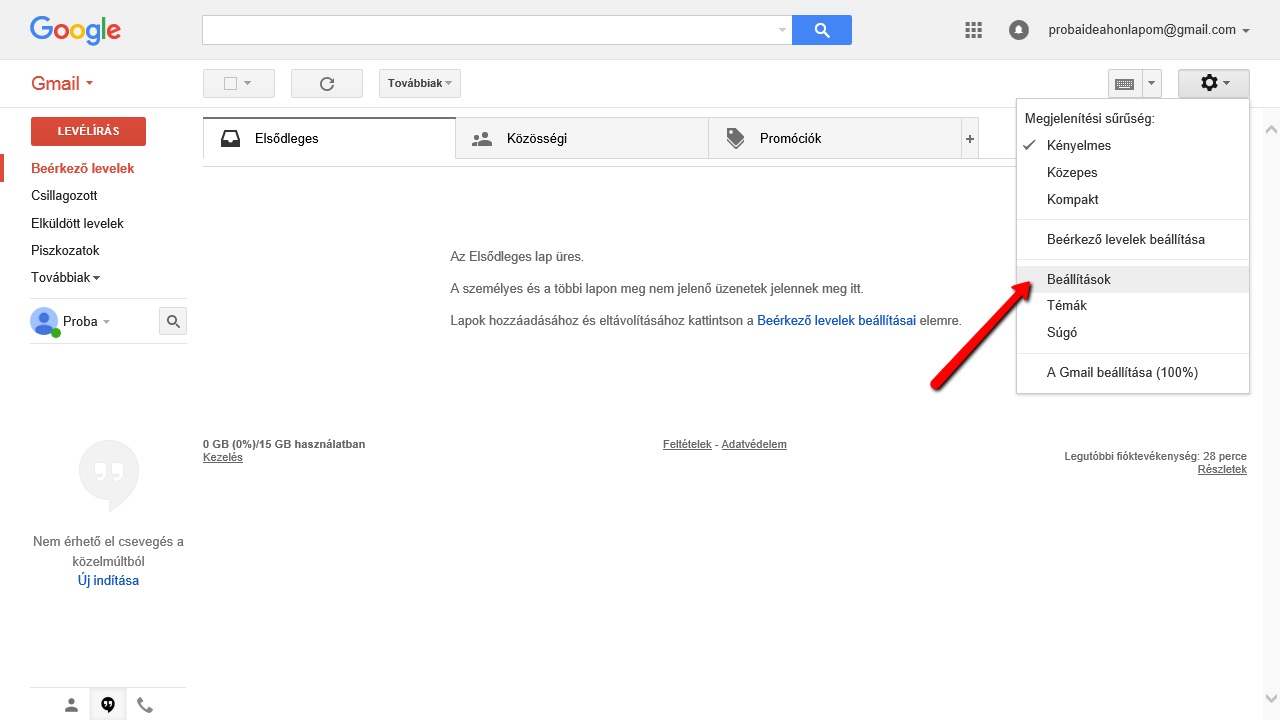Click the Kezelés storage link

[x=222, y=457]
